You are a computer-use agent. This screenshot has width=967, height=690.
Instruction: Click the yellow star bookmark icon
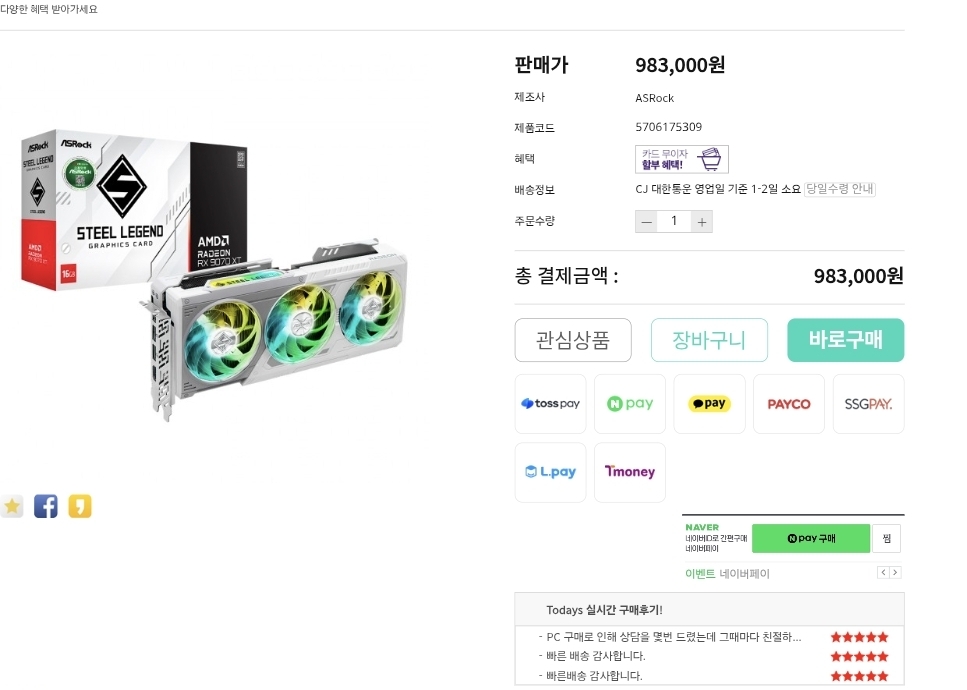tap(12, 506)
